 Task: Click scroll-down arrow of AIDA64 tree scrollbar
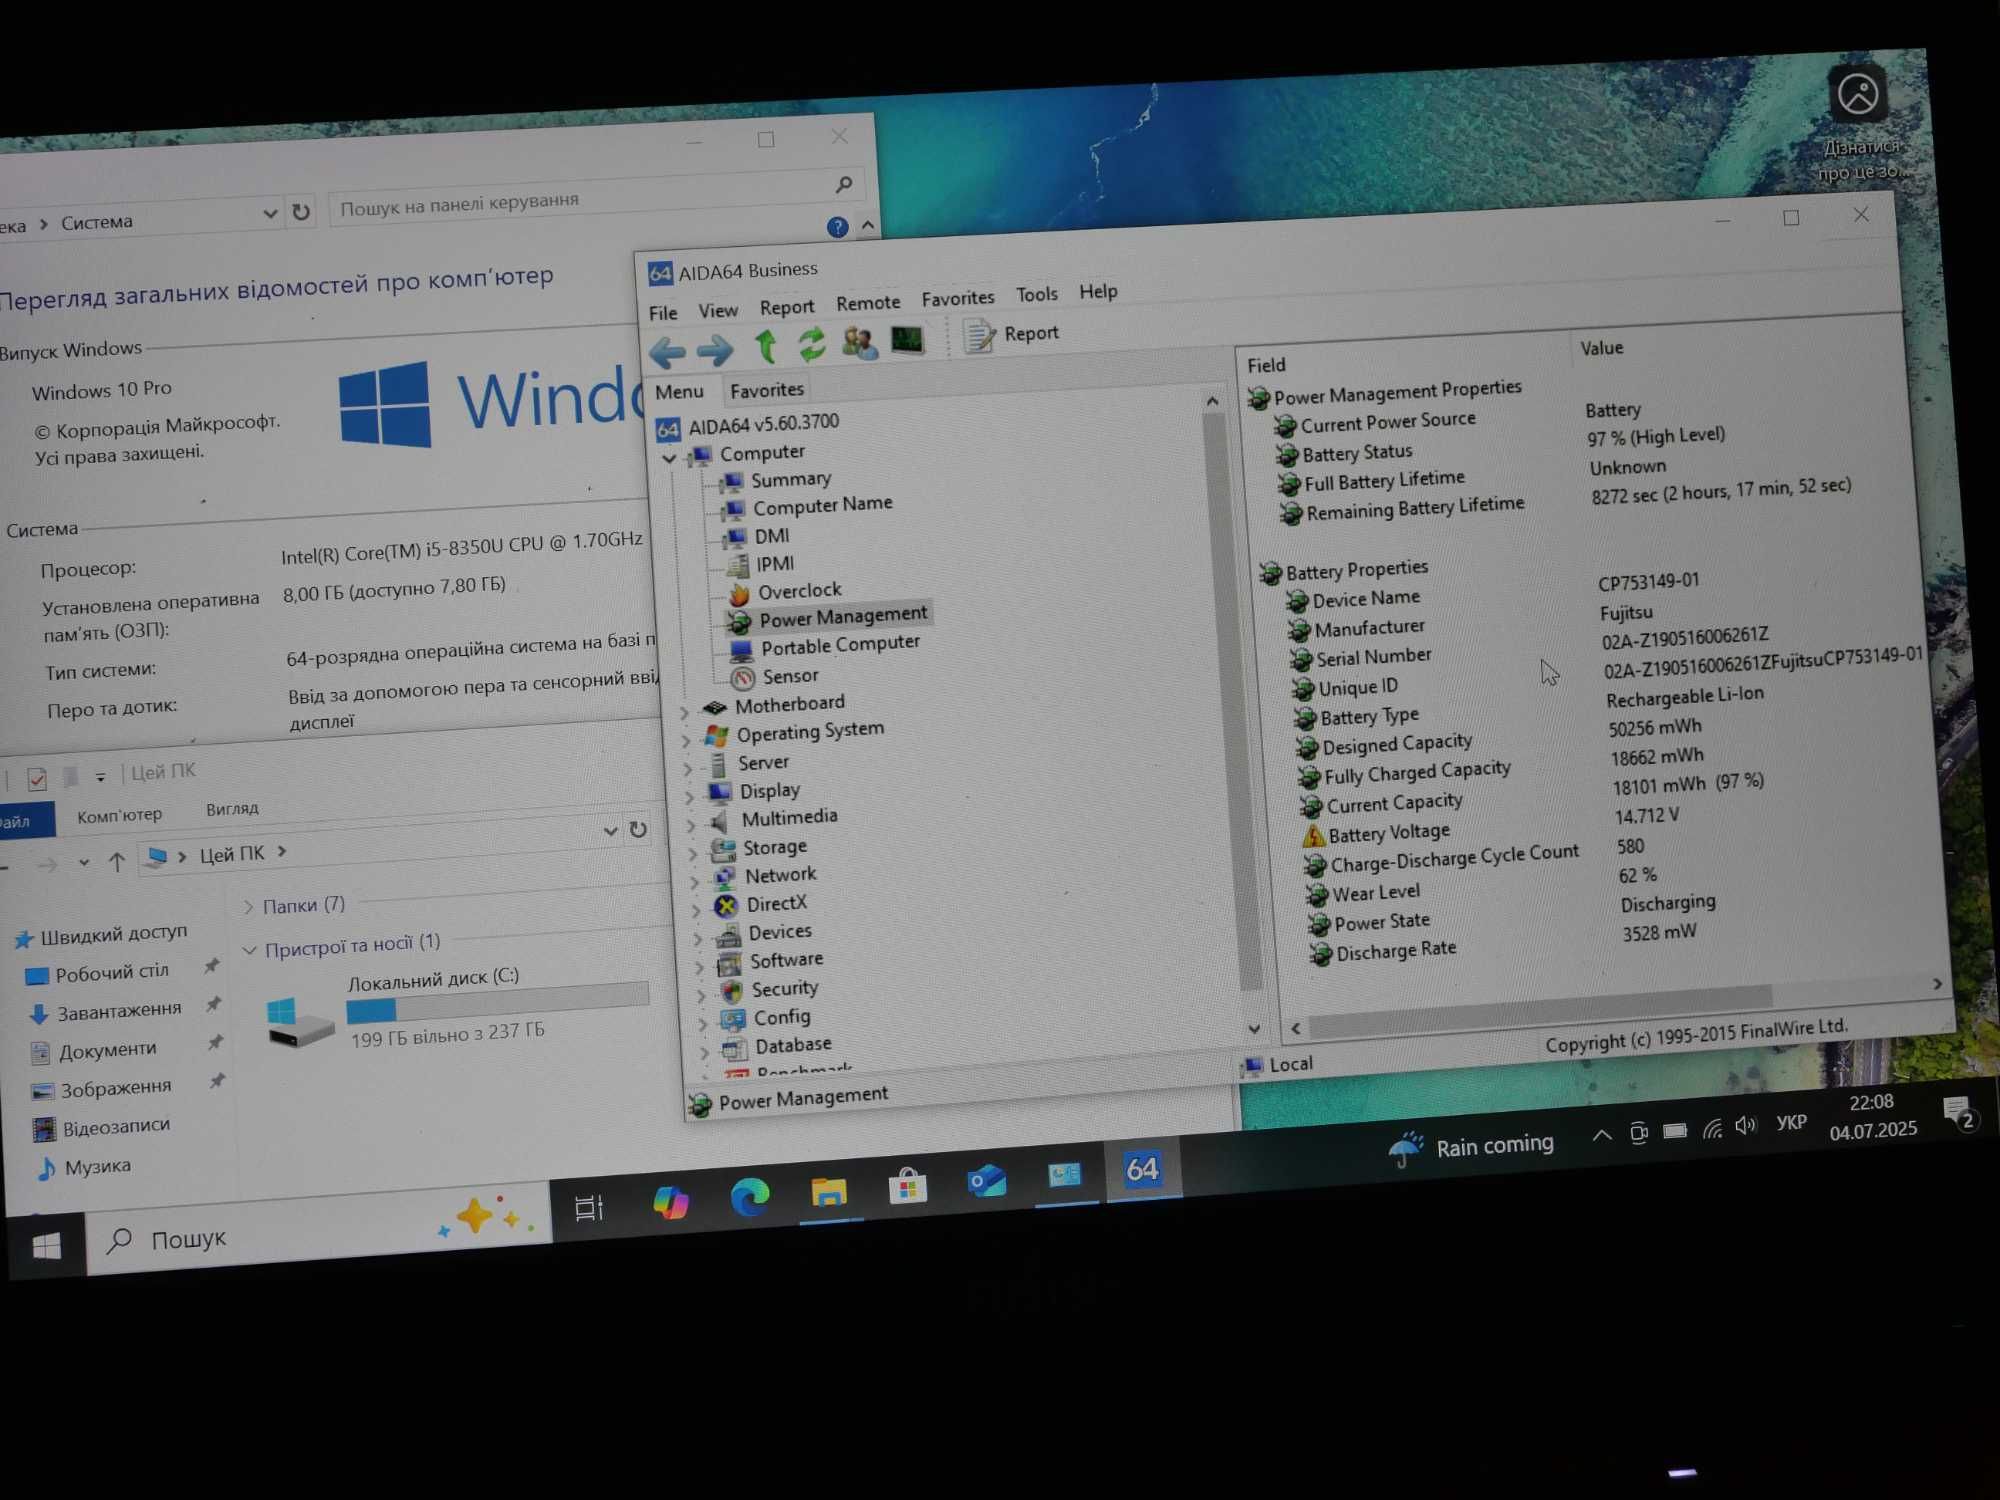(x=1253, y=1028)
